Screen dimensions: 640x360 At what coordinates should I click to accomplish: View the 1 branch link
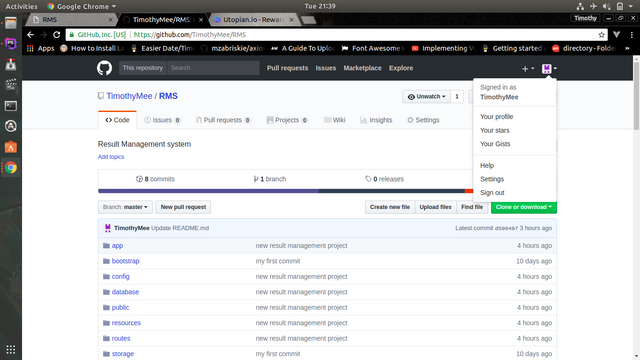[269, 179]
